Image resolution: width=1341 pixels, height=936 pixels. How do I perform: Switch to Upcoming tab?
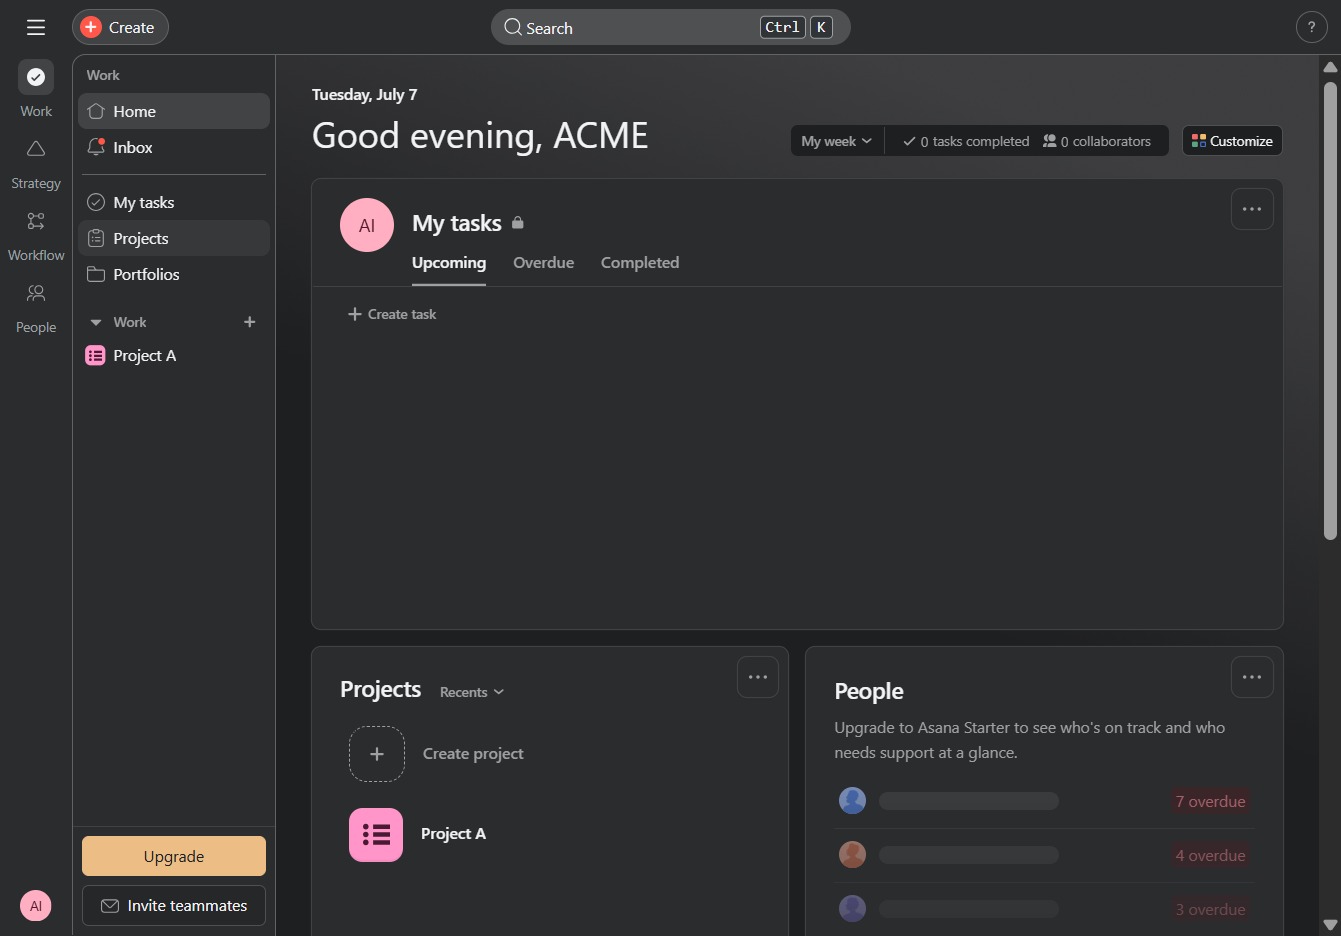[x=449, y=263]
